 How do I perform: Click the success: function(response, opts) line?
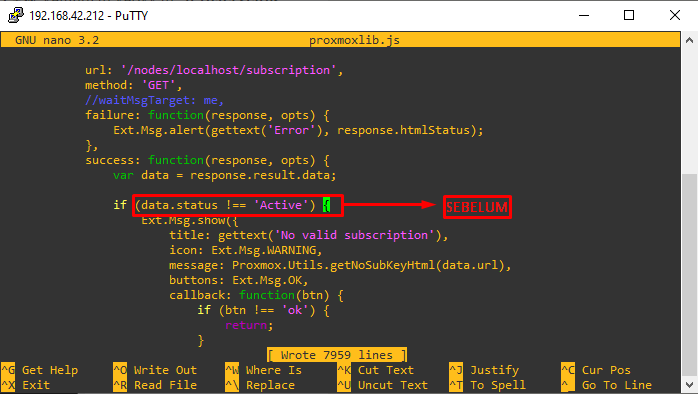(x=207, y=160)
